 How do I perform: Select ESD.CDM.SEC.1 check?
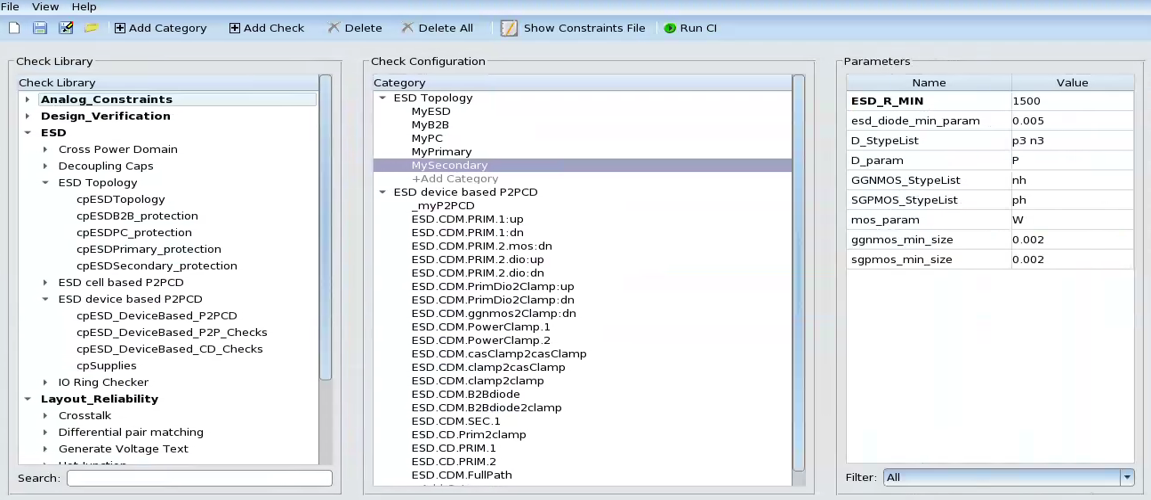456,421
